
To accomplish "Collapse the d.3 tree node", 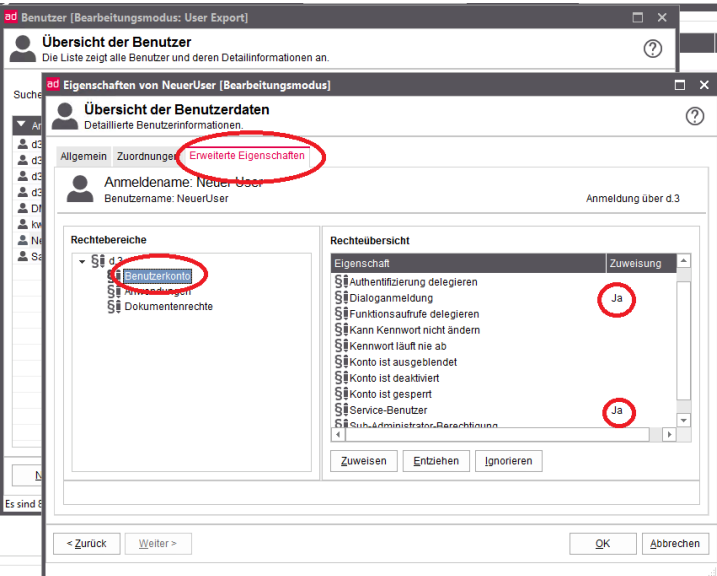I will [x=82, y=262].
